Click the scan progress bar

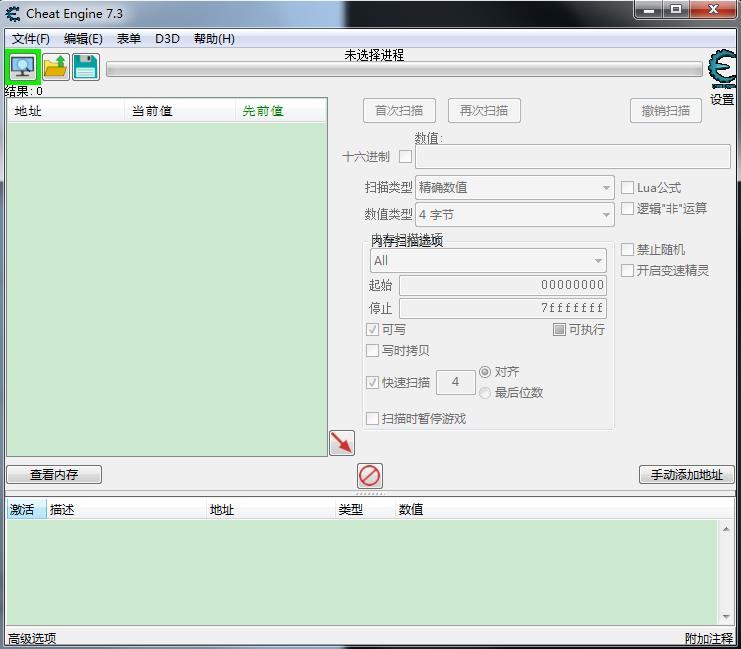coord(404,69)
